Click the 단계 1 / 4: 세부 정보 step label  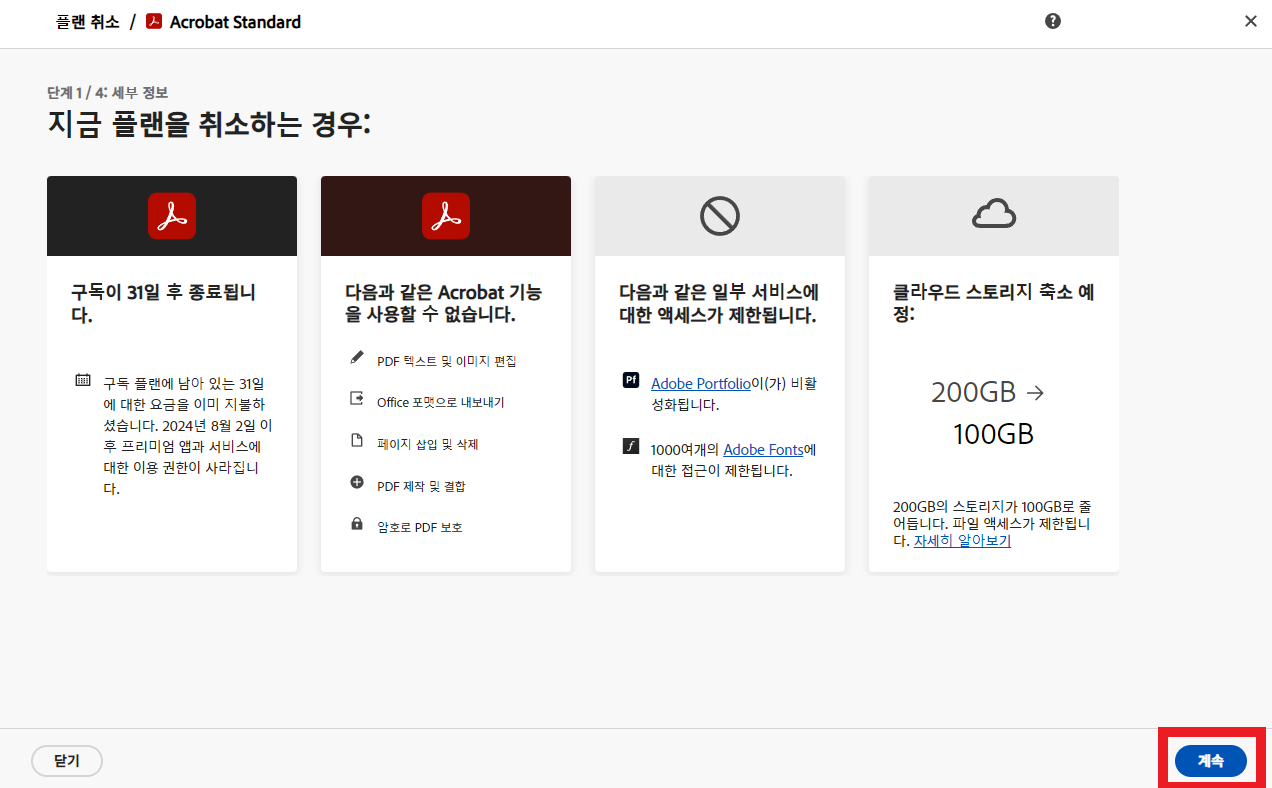coord(107,92)
